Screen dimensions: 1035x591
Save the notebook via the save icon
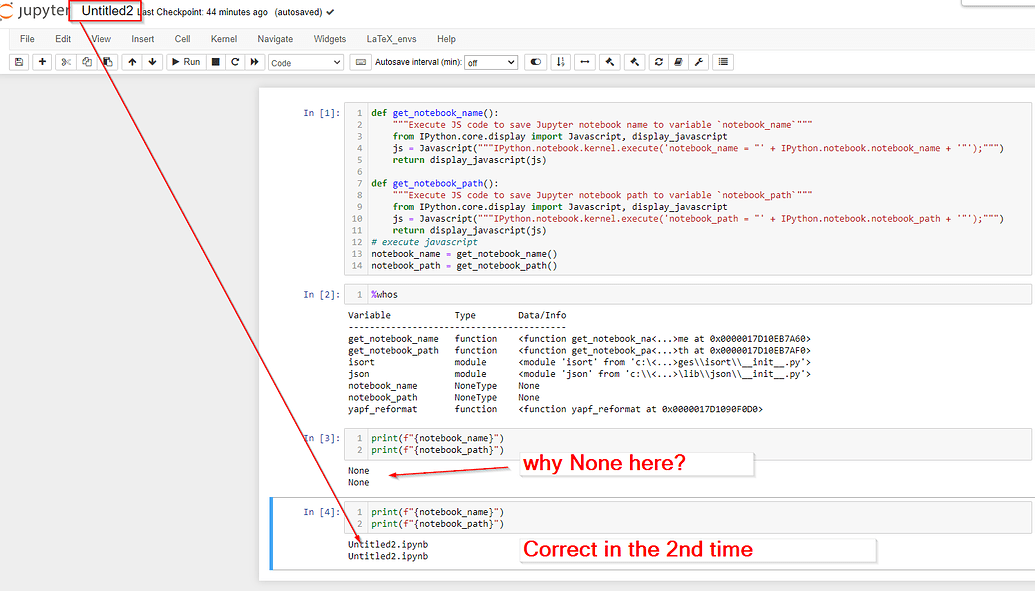click(18, 62)
